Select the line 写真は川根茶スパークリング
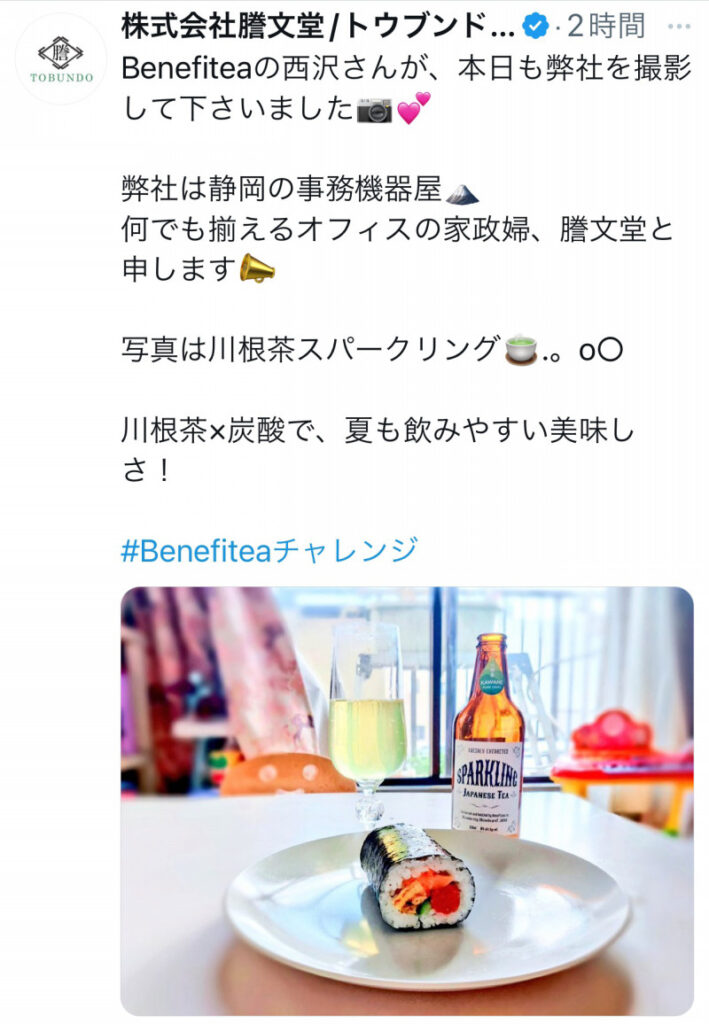 coord(311,349)
